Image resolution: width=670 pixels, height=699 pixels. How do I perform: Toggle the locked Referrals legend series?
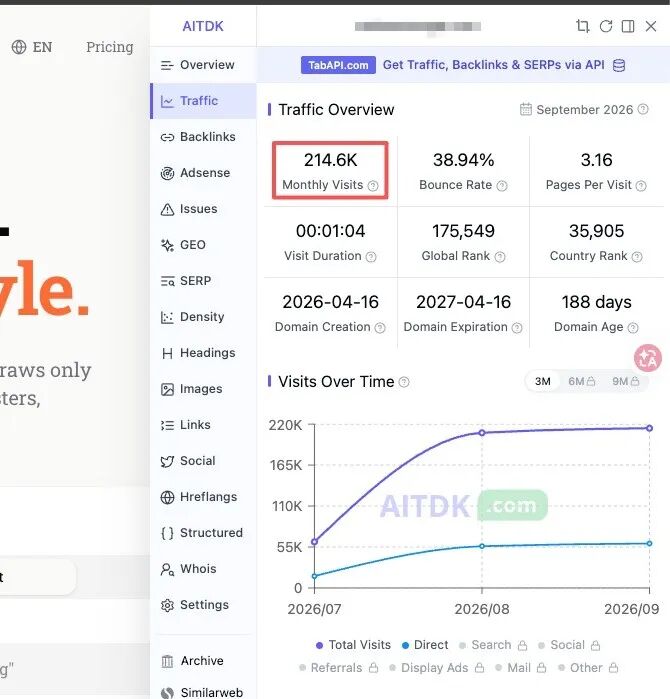(338, 668)
